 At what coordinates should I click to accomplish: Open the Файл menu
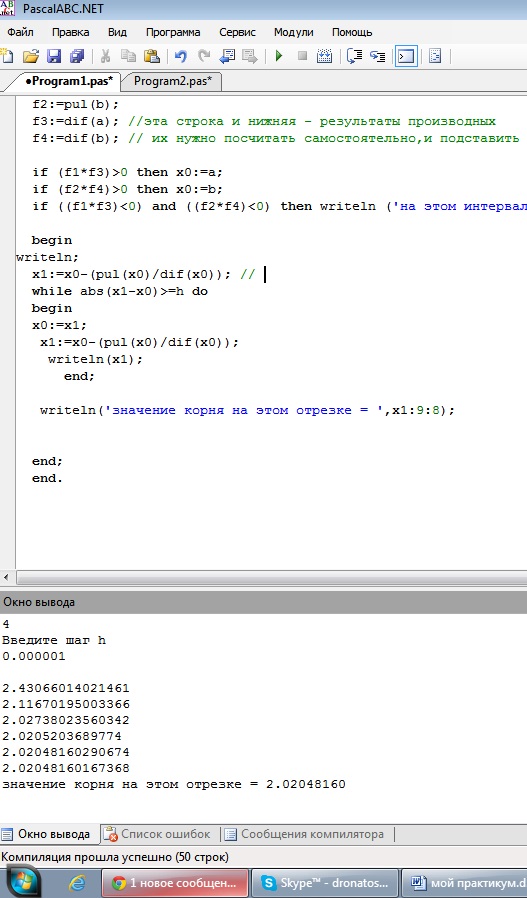[x=21, y=32]
